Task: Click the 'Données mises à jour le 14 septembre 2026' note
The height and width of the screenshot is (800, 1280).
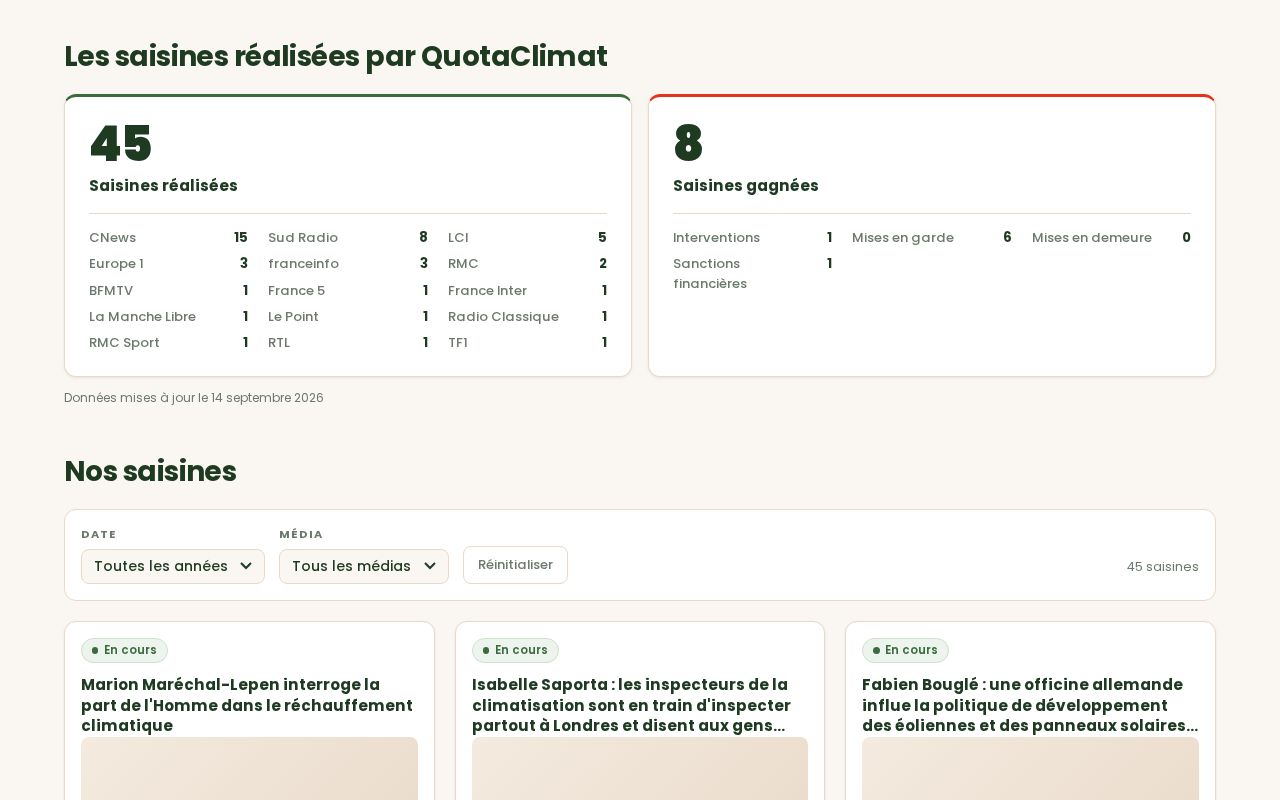Action: [194, 398]
